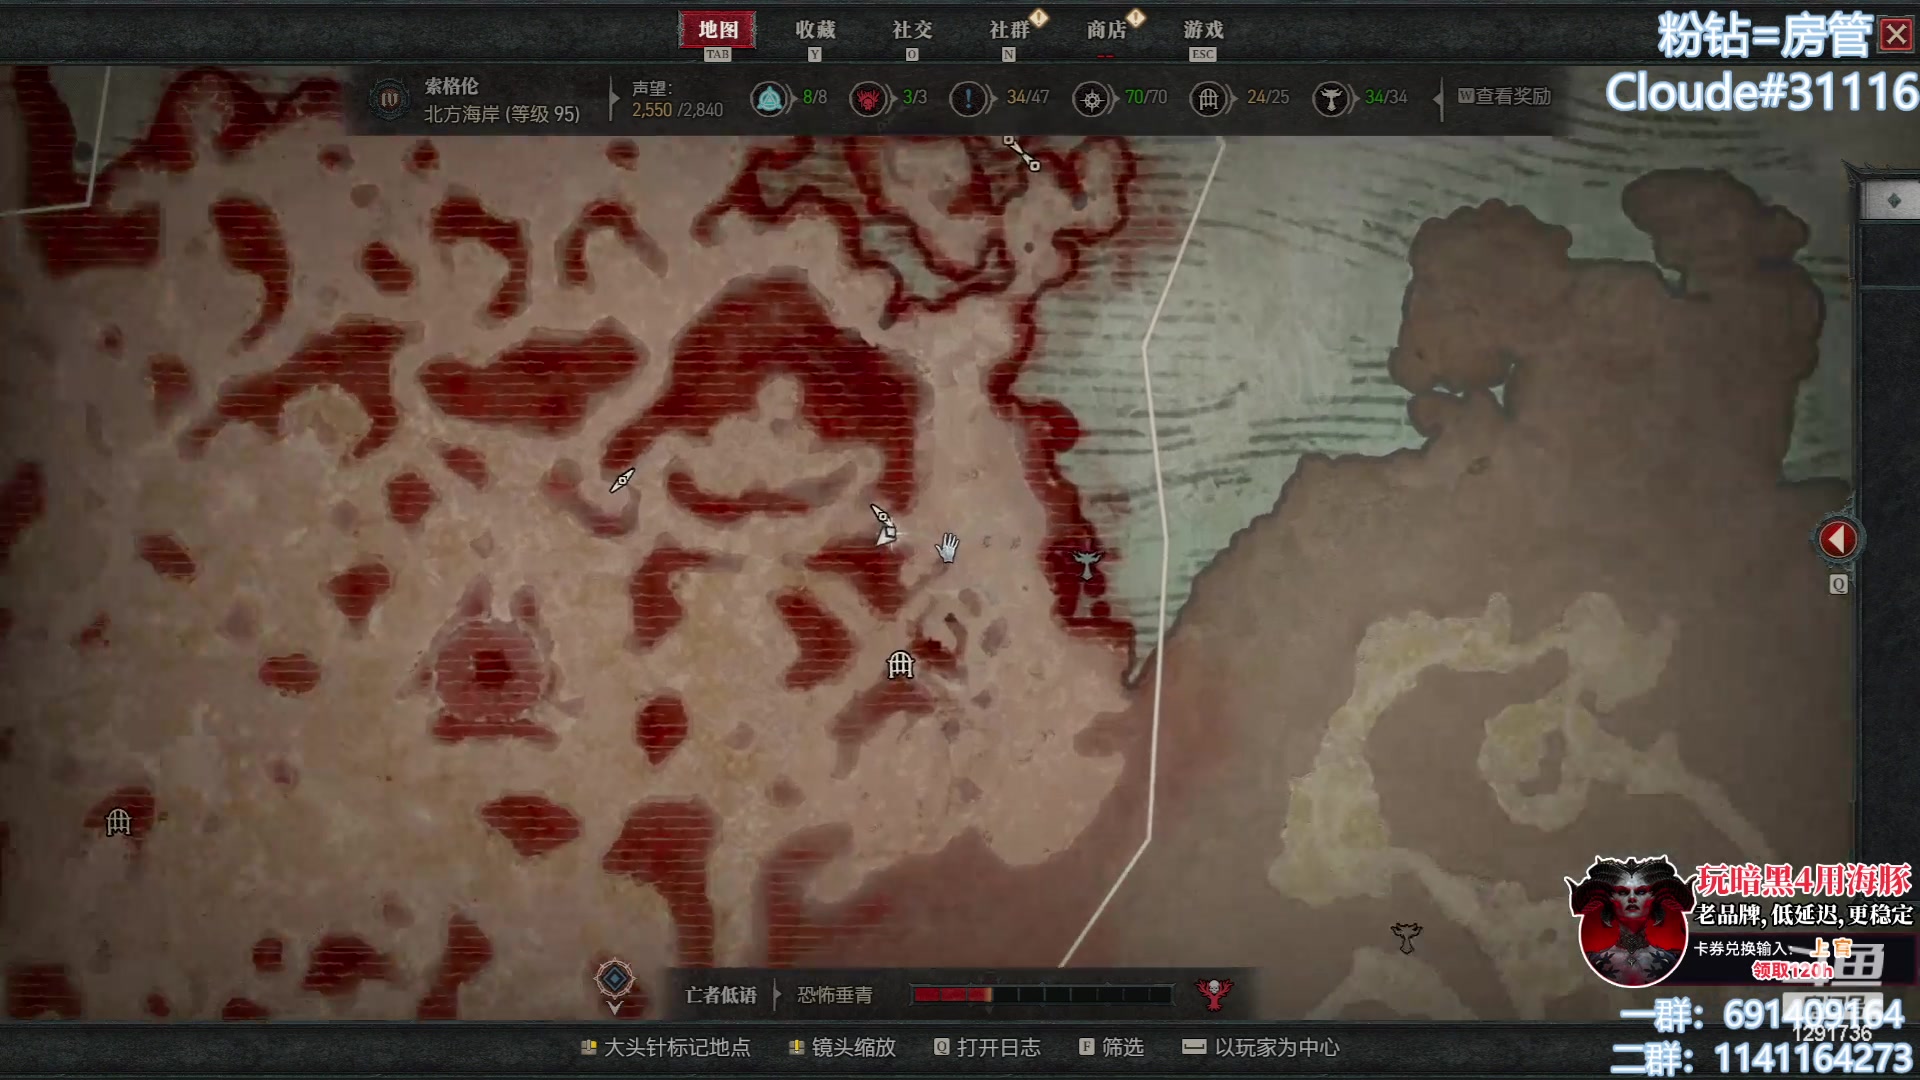Screen dimensions: 1920x1080
Task: Click 大头针标记地点 pin hint
Action: pyautogui.click(x=666, y=1047)
